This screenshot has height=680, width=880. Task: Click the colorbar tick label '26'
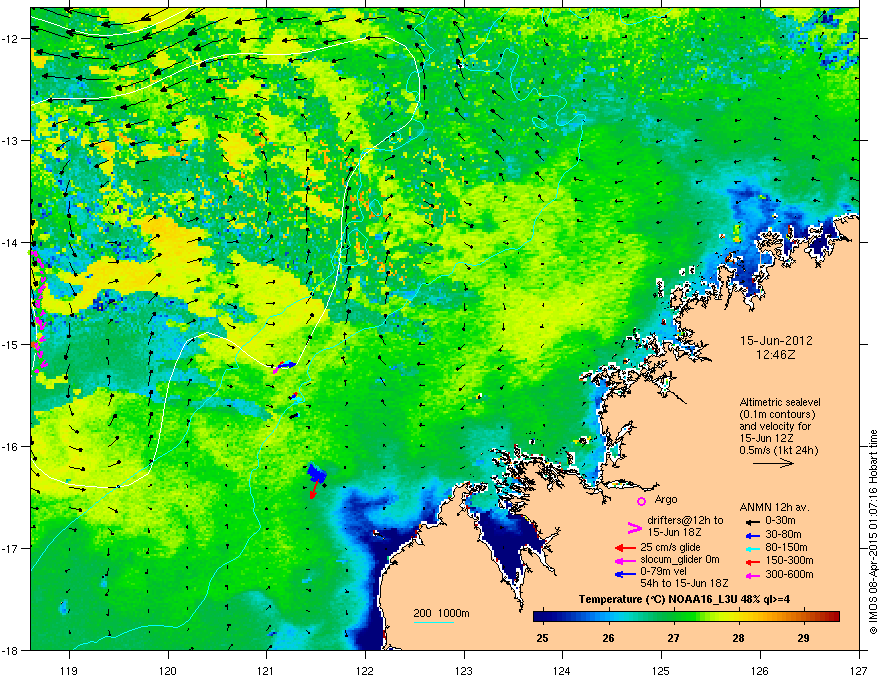pyautogui.click(x=608, y=638)
